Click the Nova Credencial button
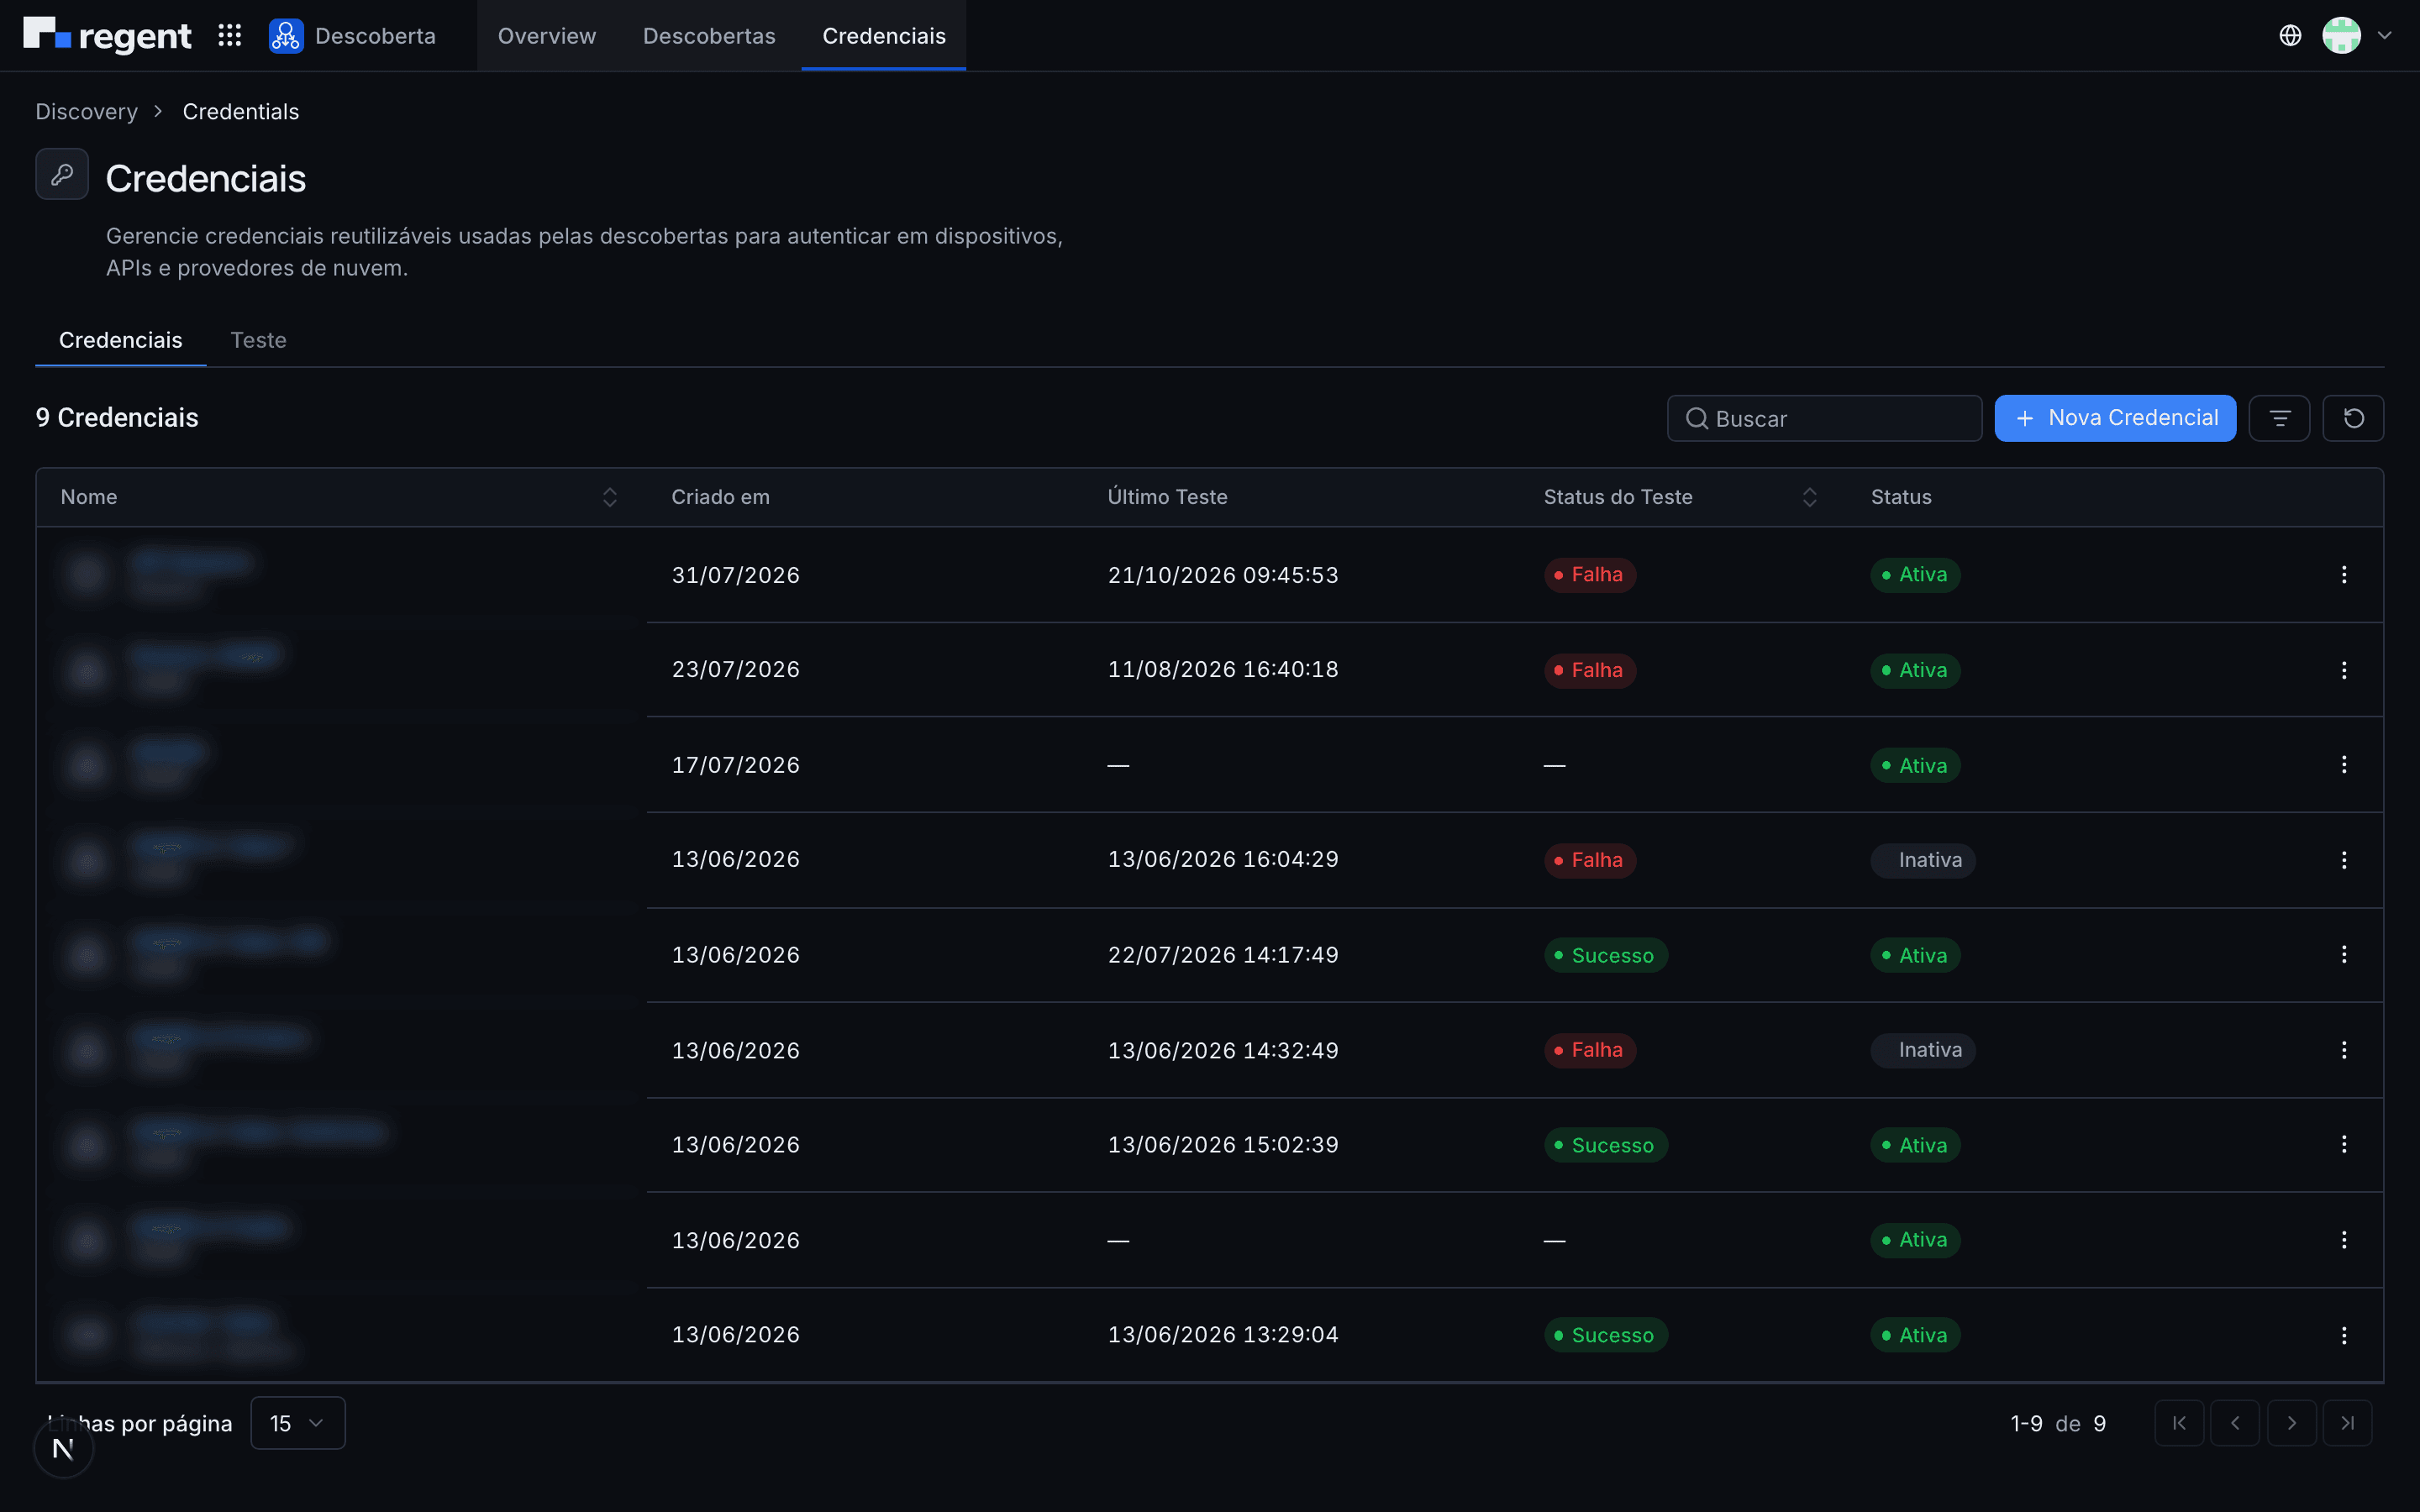The image size is (2420, 1512). click(2115, 418)
